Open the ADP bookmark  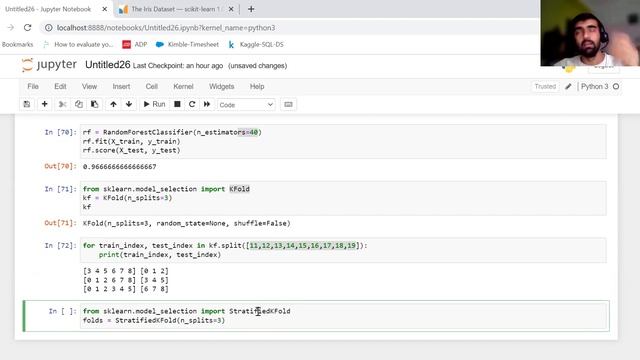click(135, 44)
